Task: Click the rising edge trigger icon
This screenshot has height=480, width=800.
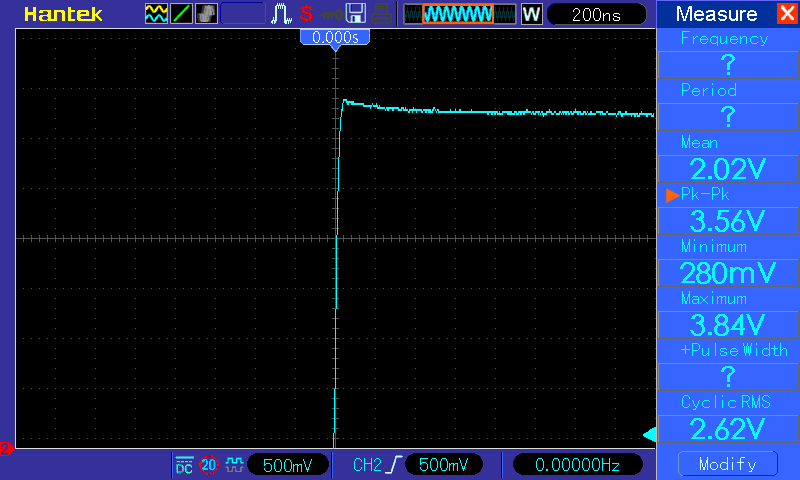Action: [394, 465]
